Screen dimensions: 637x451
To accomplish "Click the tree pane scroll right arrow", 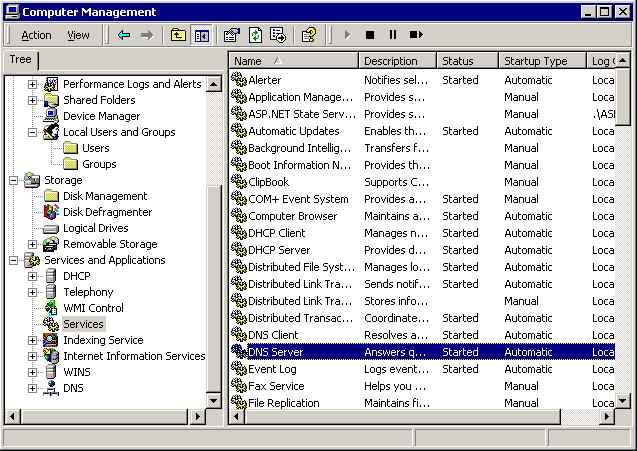I will point(198,416).
